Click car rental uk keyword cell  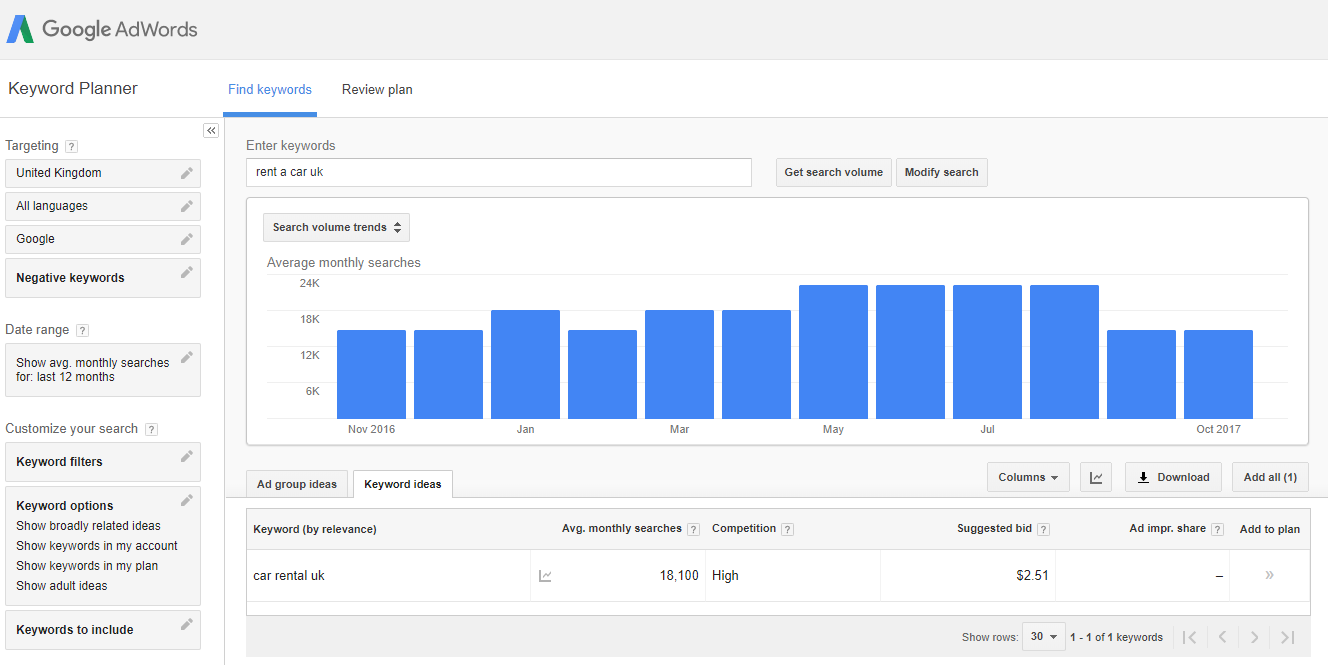pos(289,576)
